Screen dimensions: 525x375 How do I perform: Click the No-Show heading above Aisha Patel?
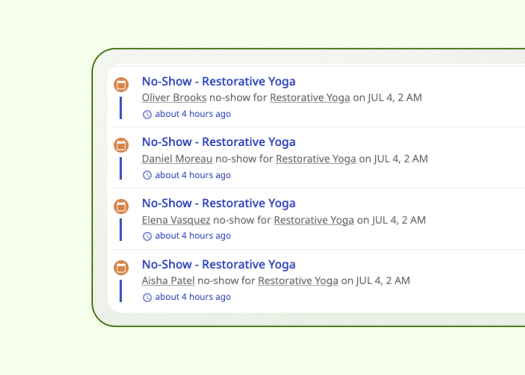(219, 265)
